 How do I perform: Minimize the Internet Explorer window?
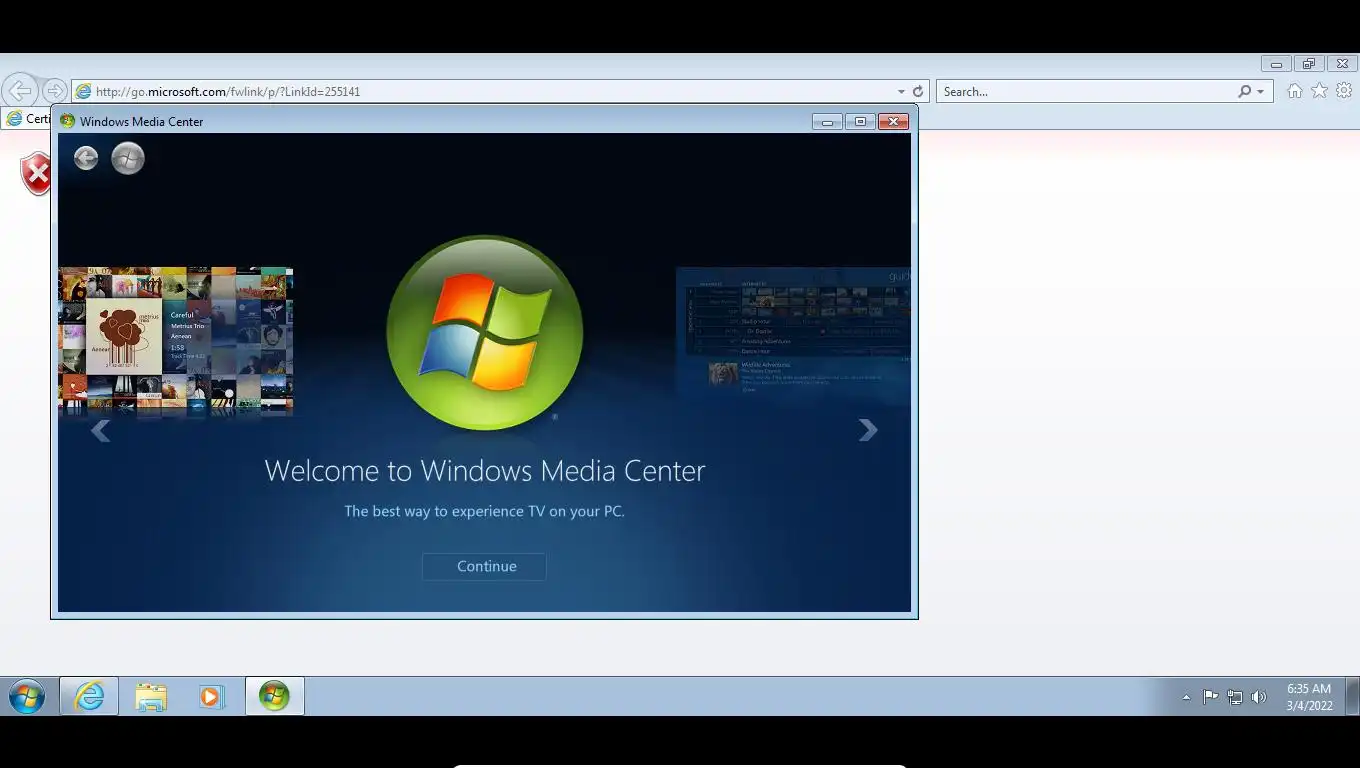tap(1276, 64)
